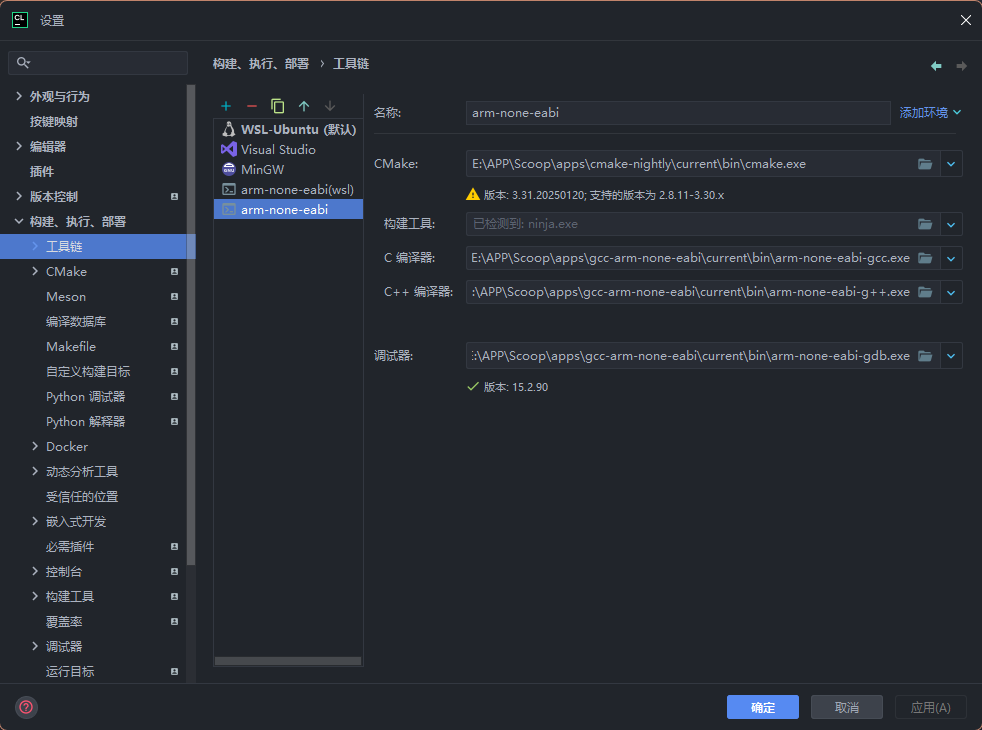
Task: Focus the settings search field
Action: tap(98, 63)
